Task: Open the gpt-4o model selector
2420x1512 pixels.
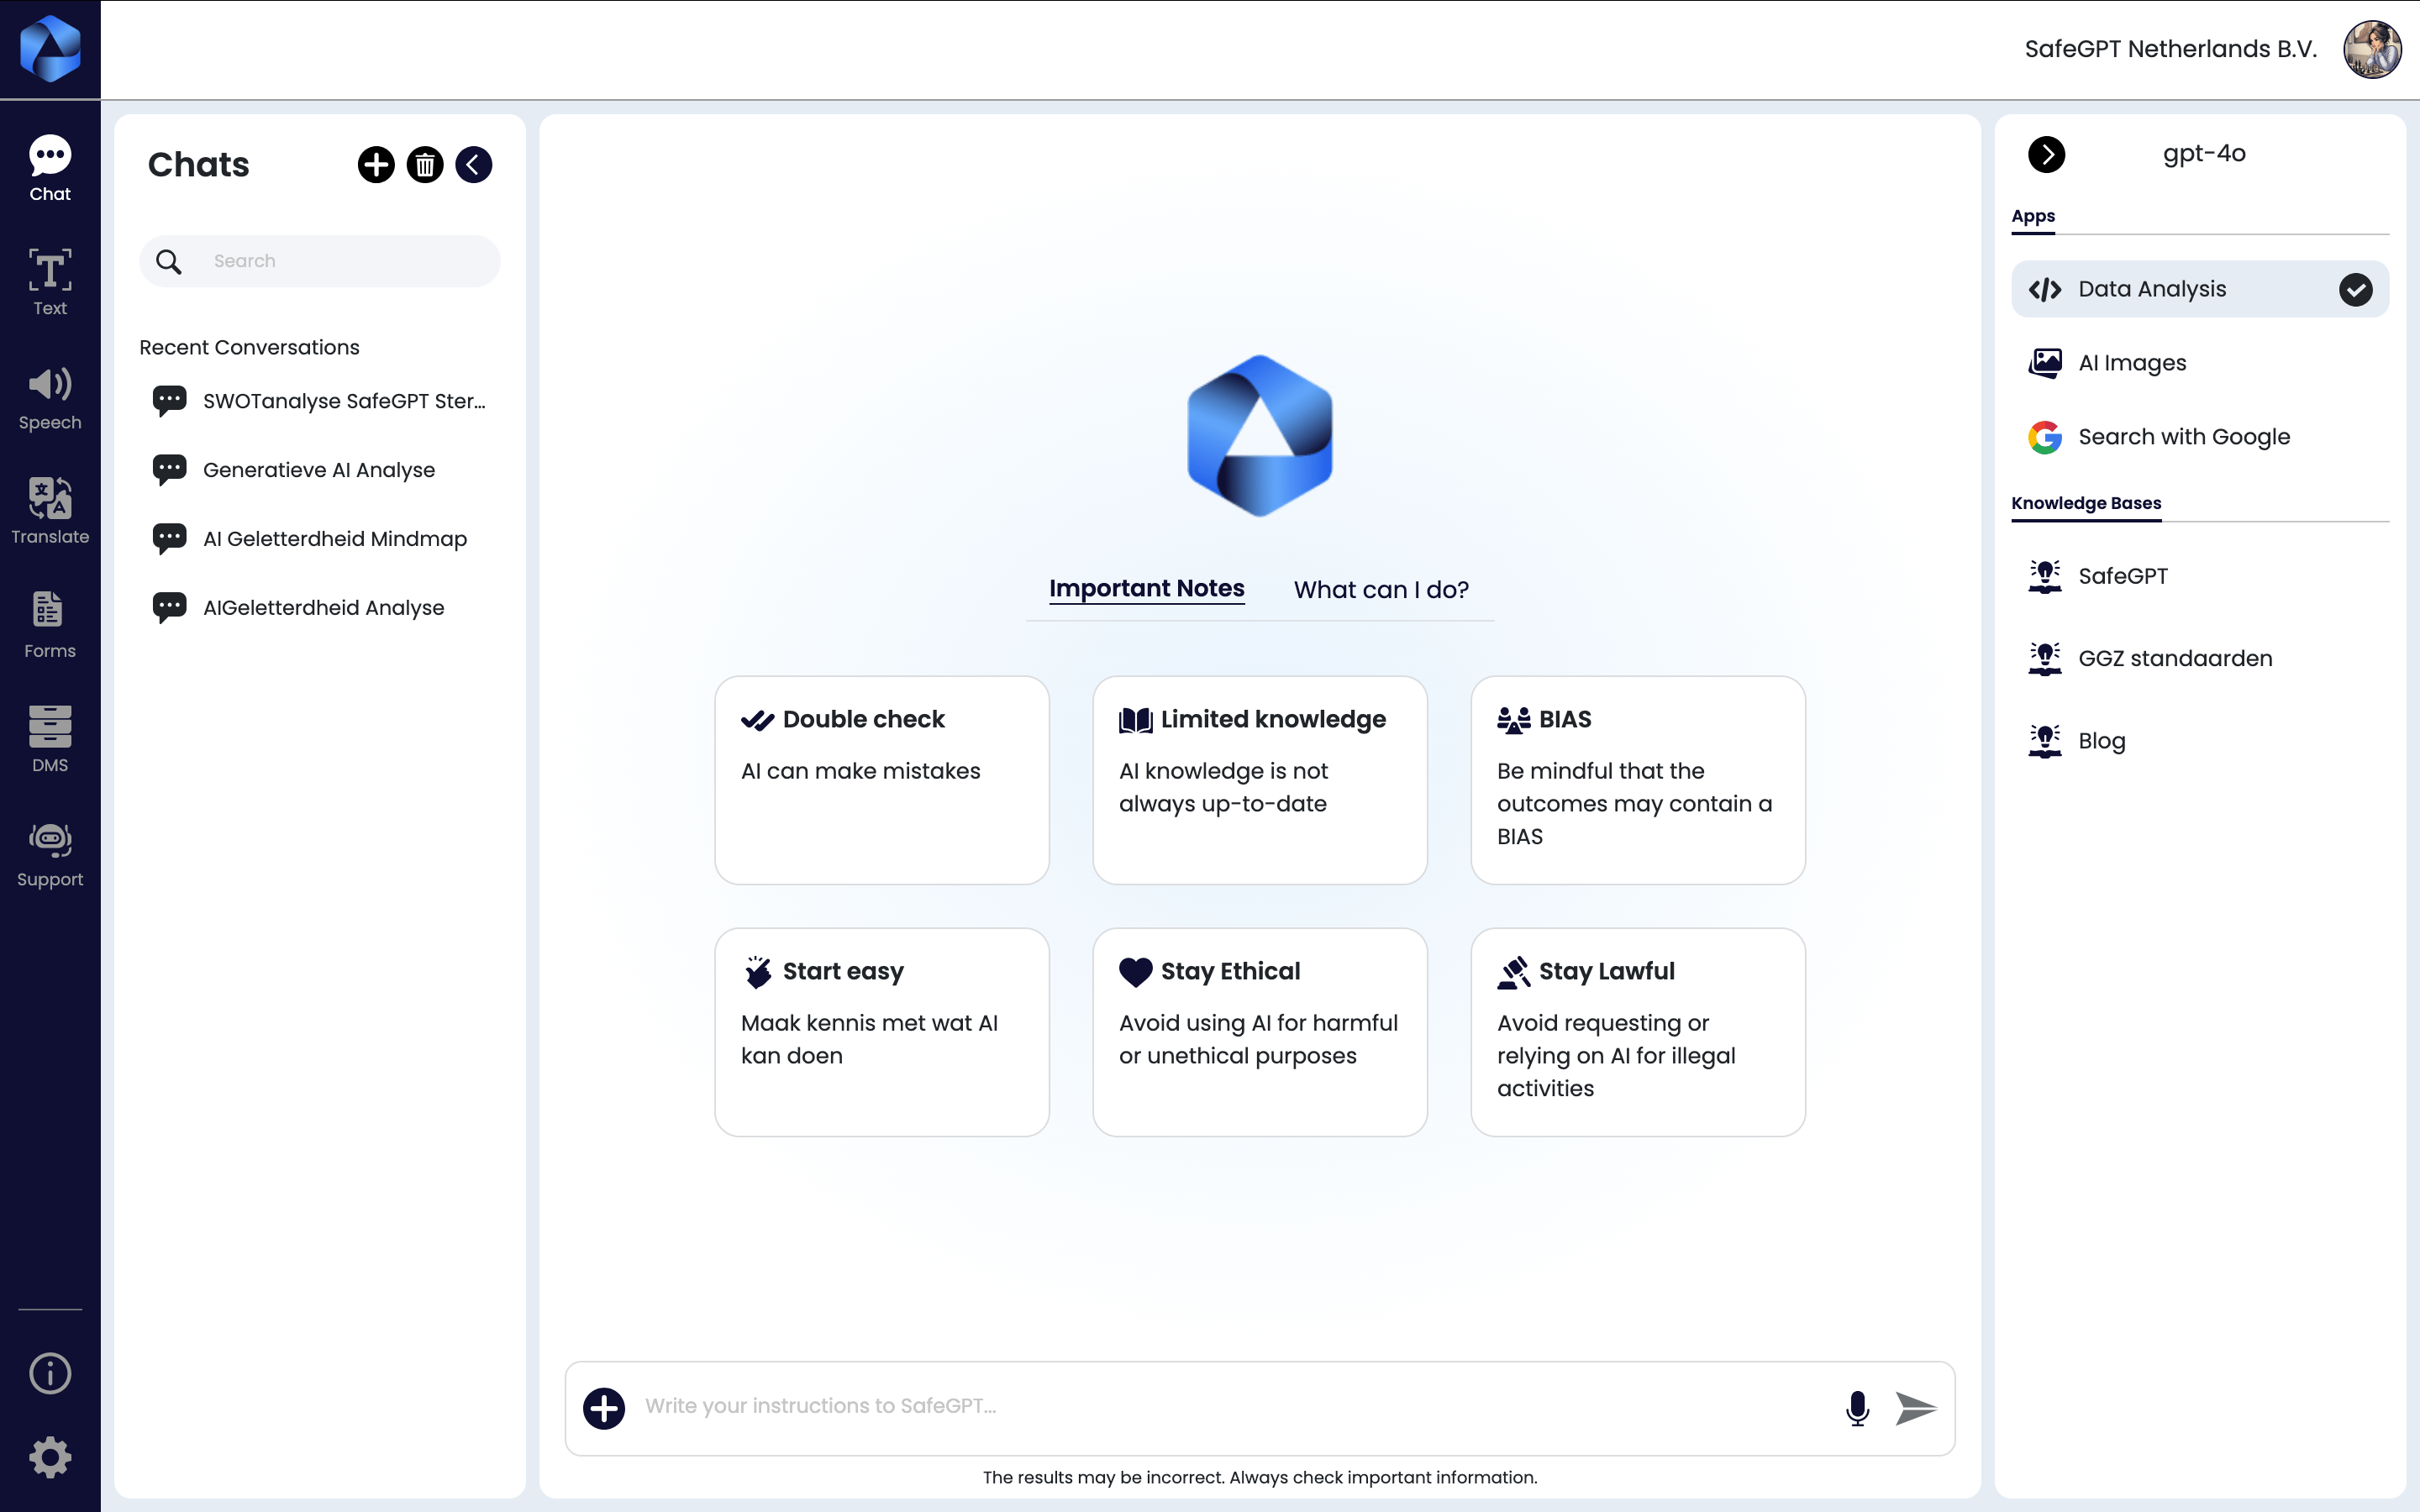Action: (2203, 154)
